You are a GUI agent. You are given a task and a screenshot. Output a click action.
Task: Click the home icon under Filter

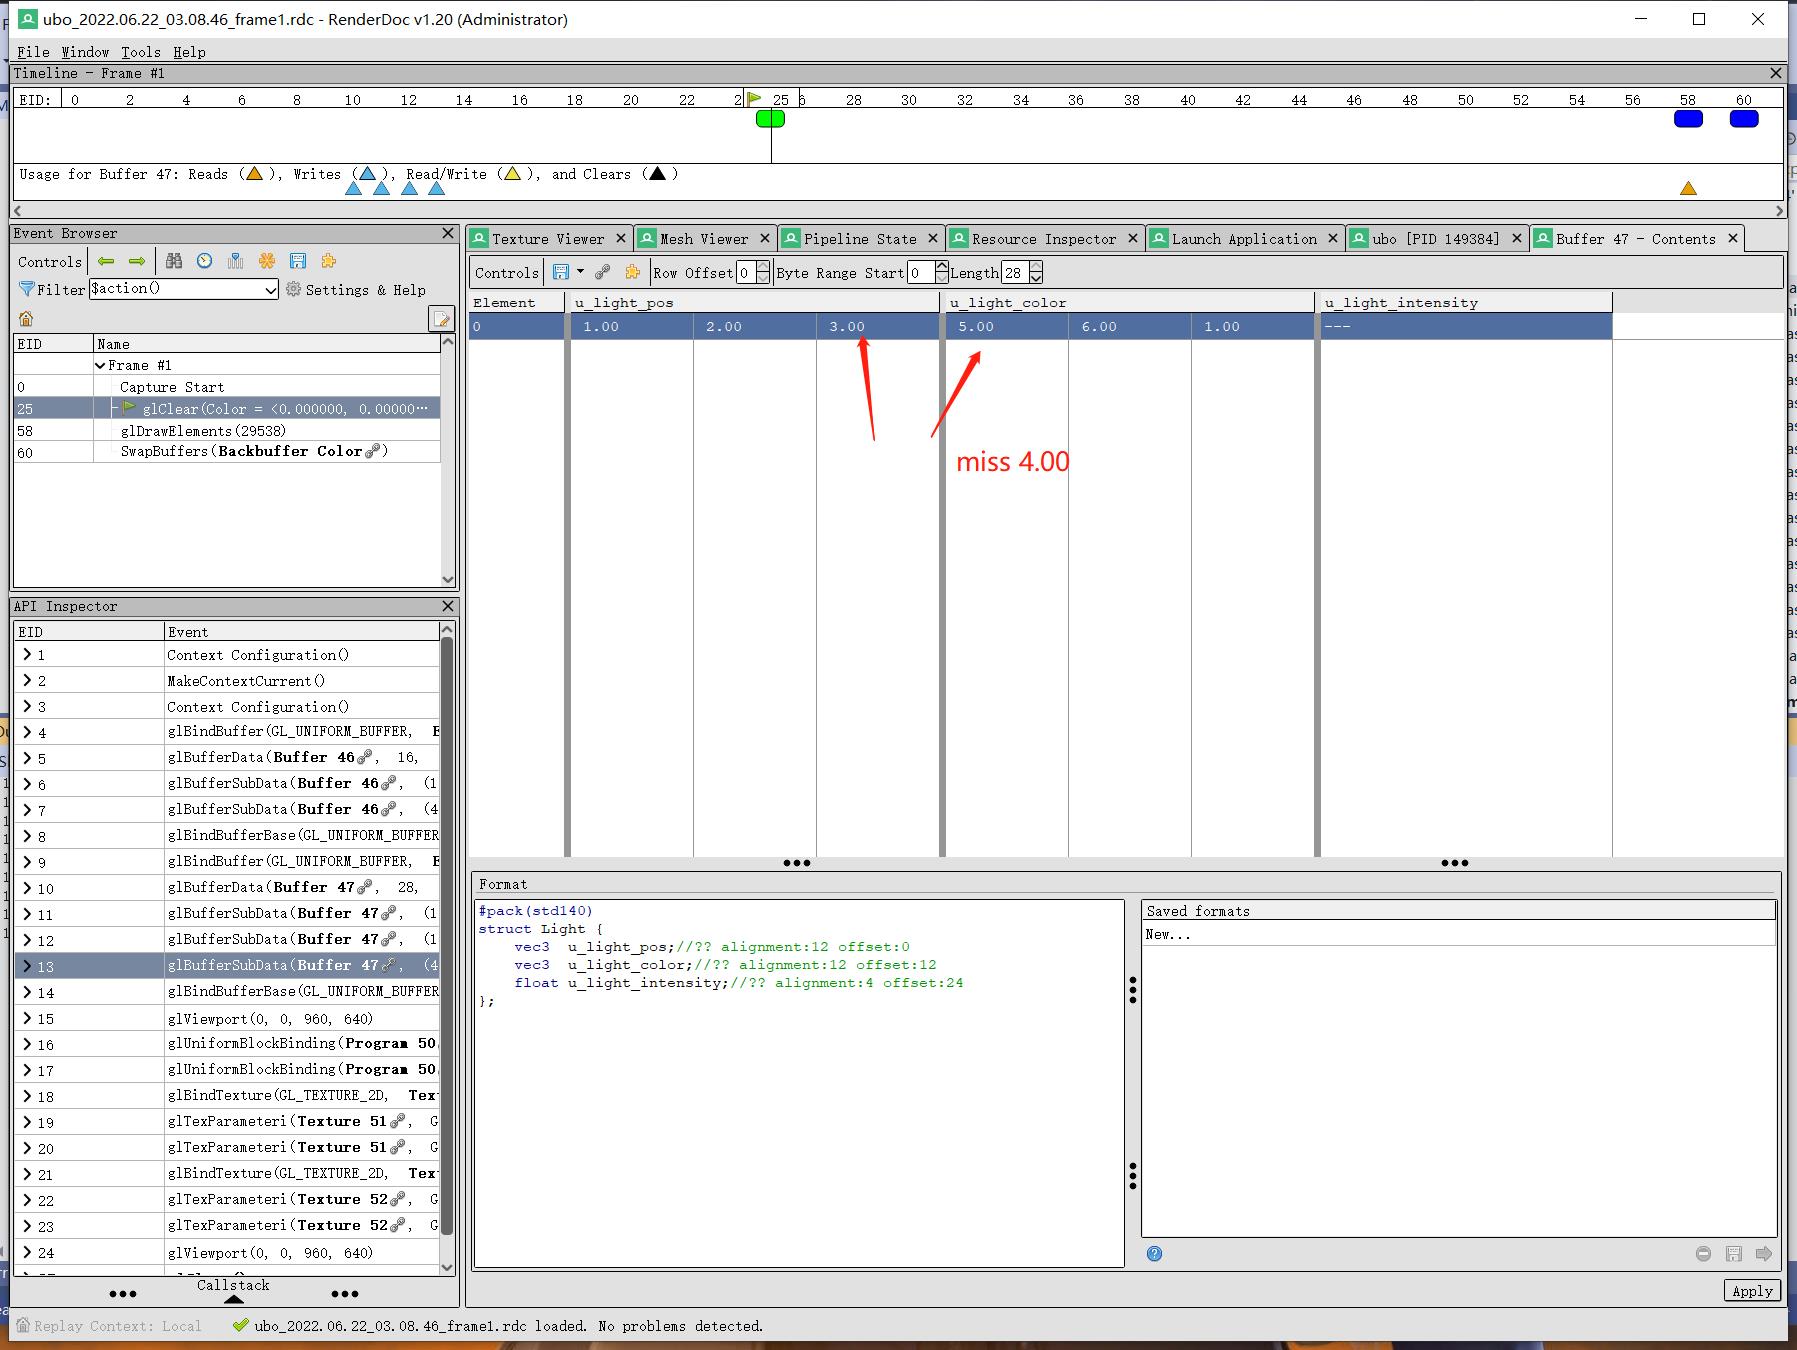click(x=26, y=319)
